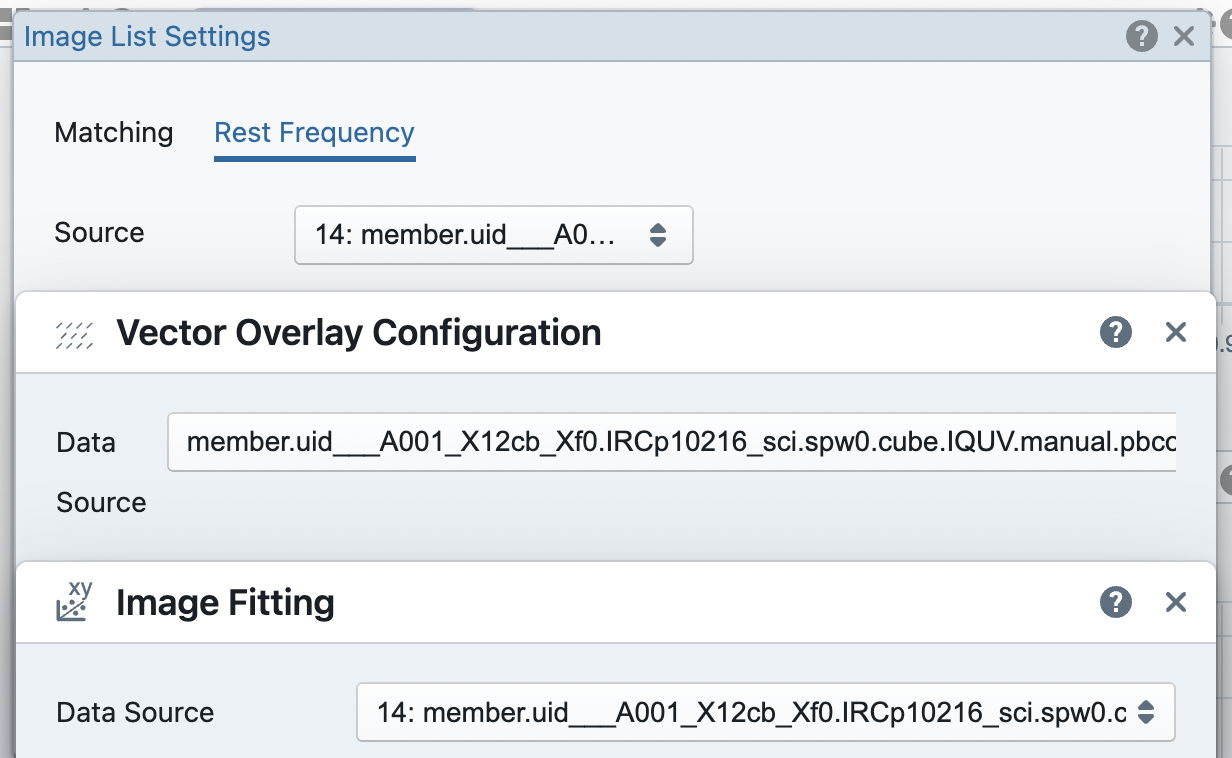Close the Image List Settings dialog
Image resolution: width=1232 pixels, height=758 pixels.
click(1184, 36)
